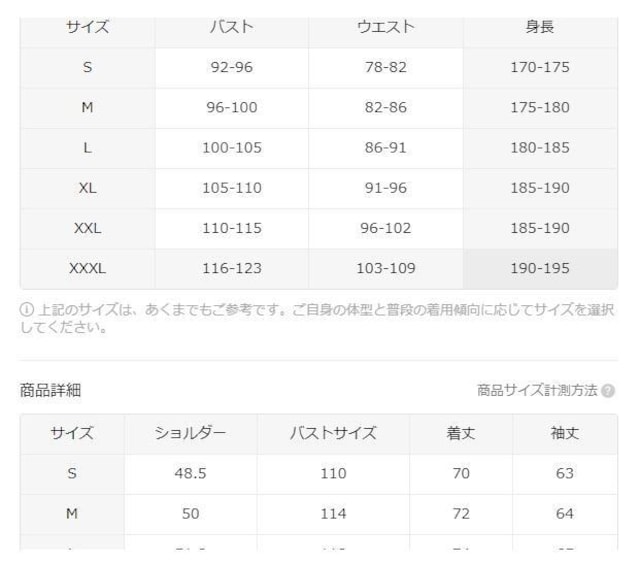Click the ショルダー column header
Viewport: 640px width, 563px height.
(x=190, y=433)
